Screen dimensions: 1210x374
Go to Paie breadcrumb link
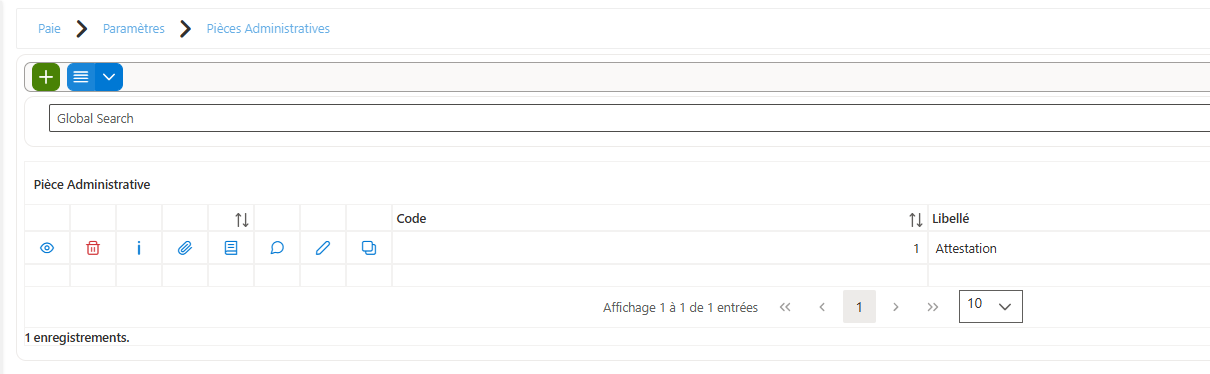(49, 29)
